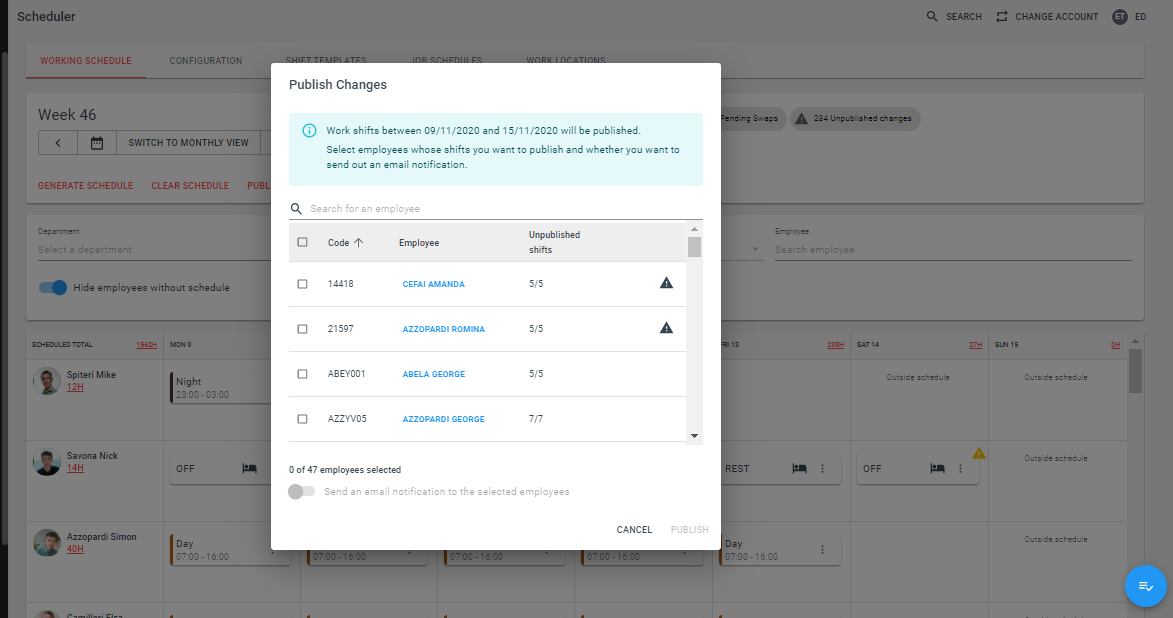Click Spiteri Mike 12H hours link
This screenshot has width=1173, height=618.
coord(75,387)
